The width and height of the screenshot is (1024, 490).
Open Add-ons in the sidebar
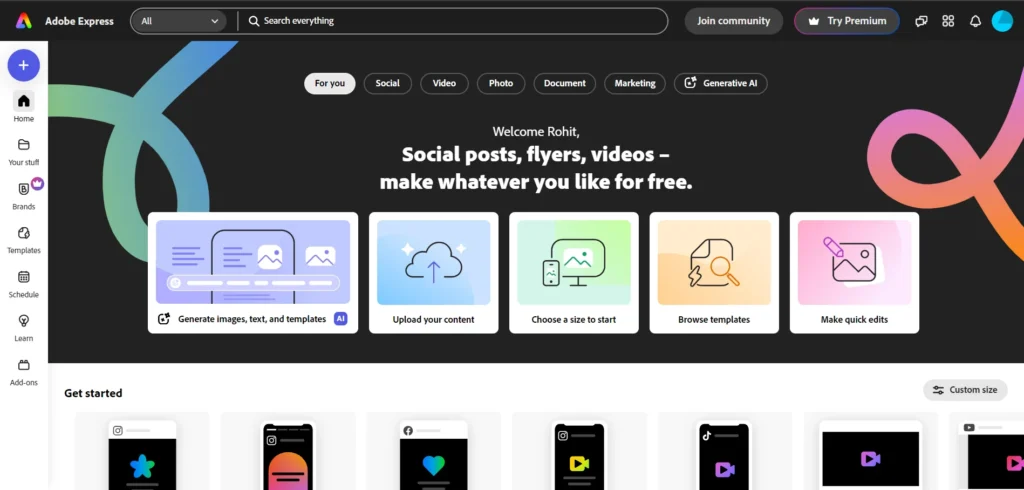click(24, 372)
